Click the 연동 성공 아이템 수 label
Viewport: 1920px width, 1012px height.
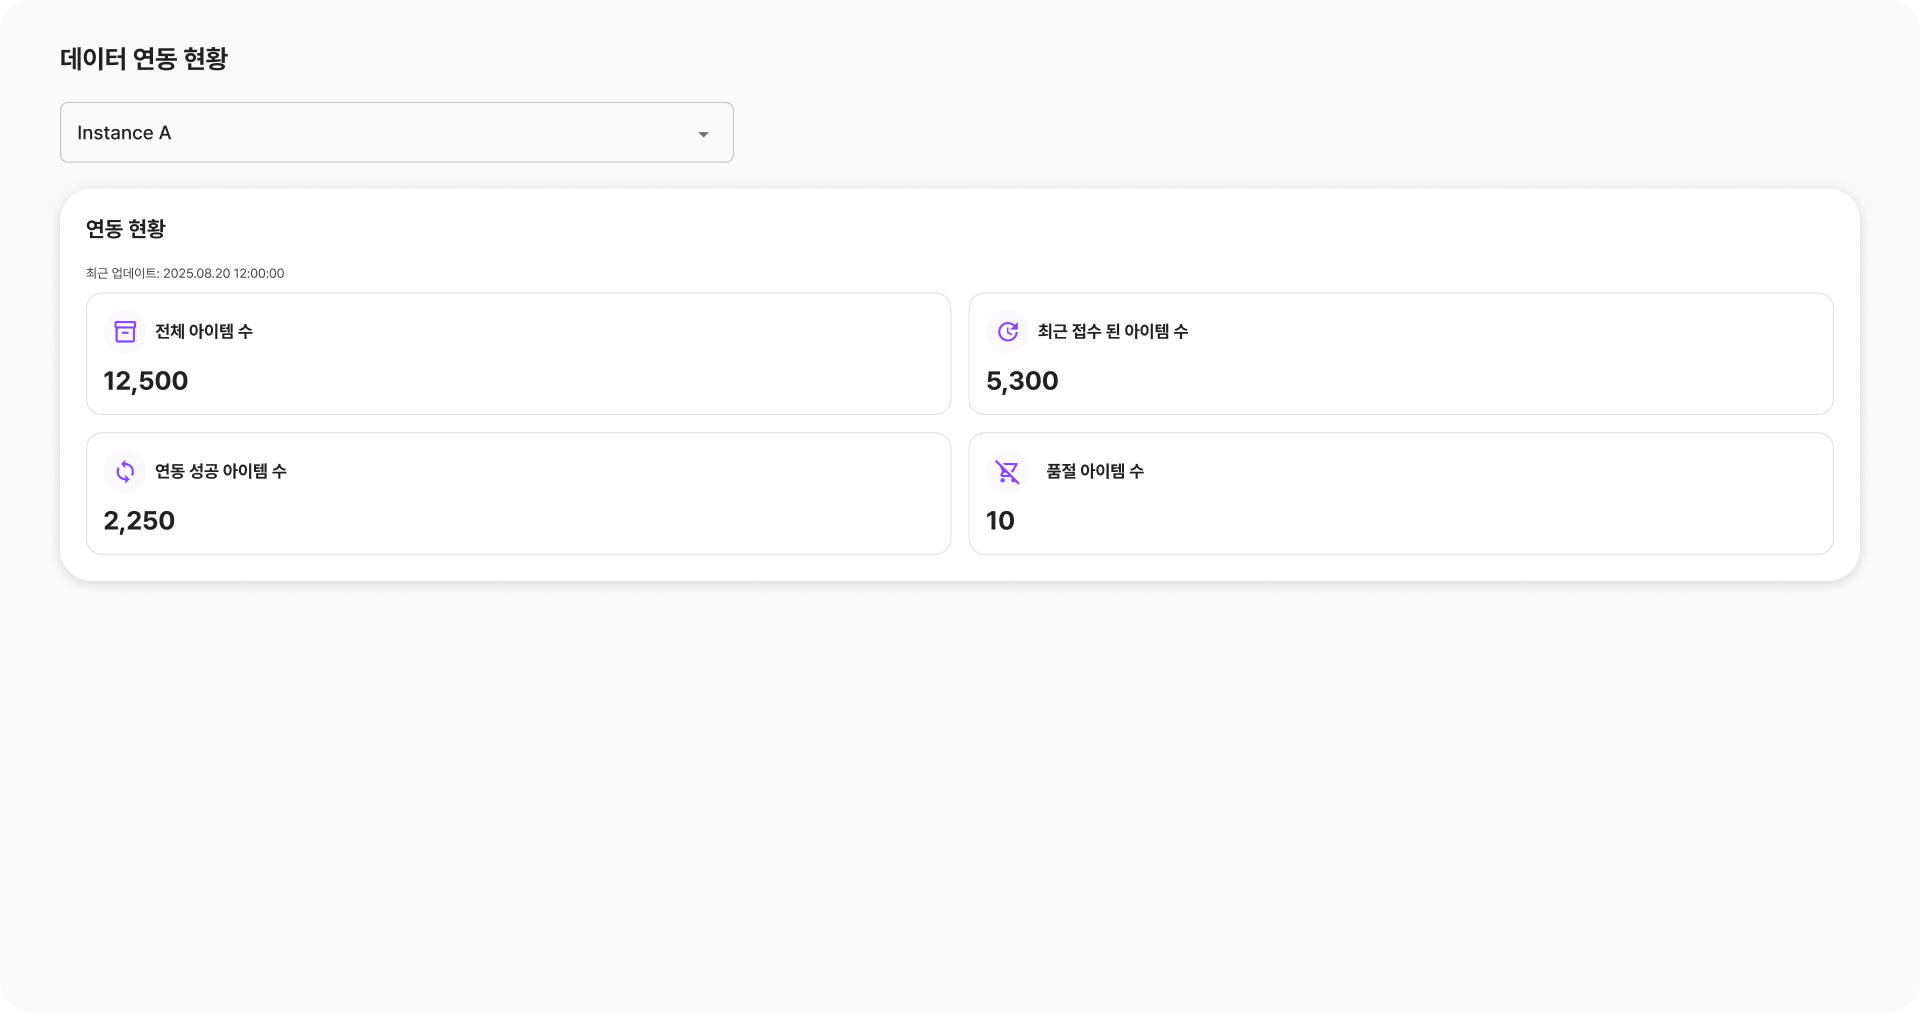(x=221, y=472)
